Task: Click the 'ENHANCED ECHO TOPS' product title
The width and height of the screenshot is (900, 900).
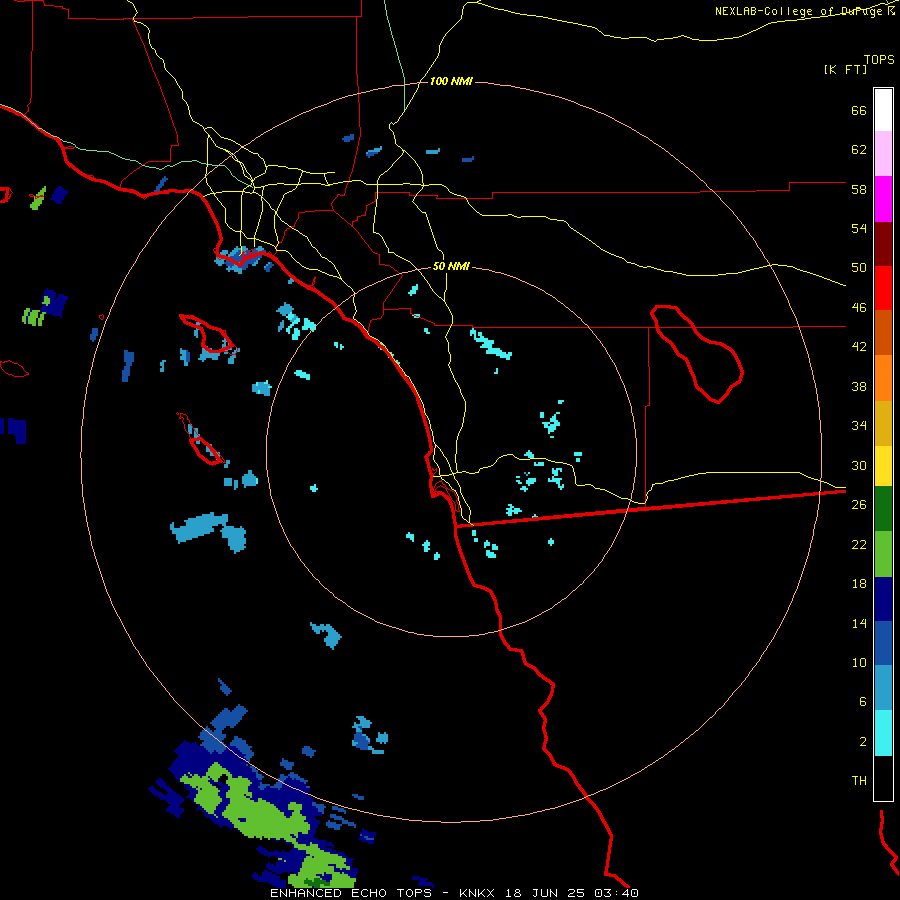Action: tap(351, 893)
